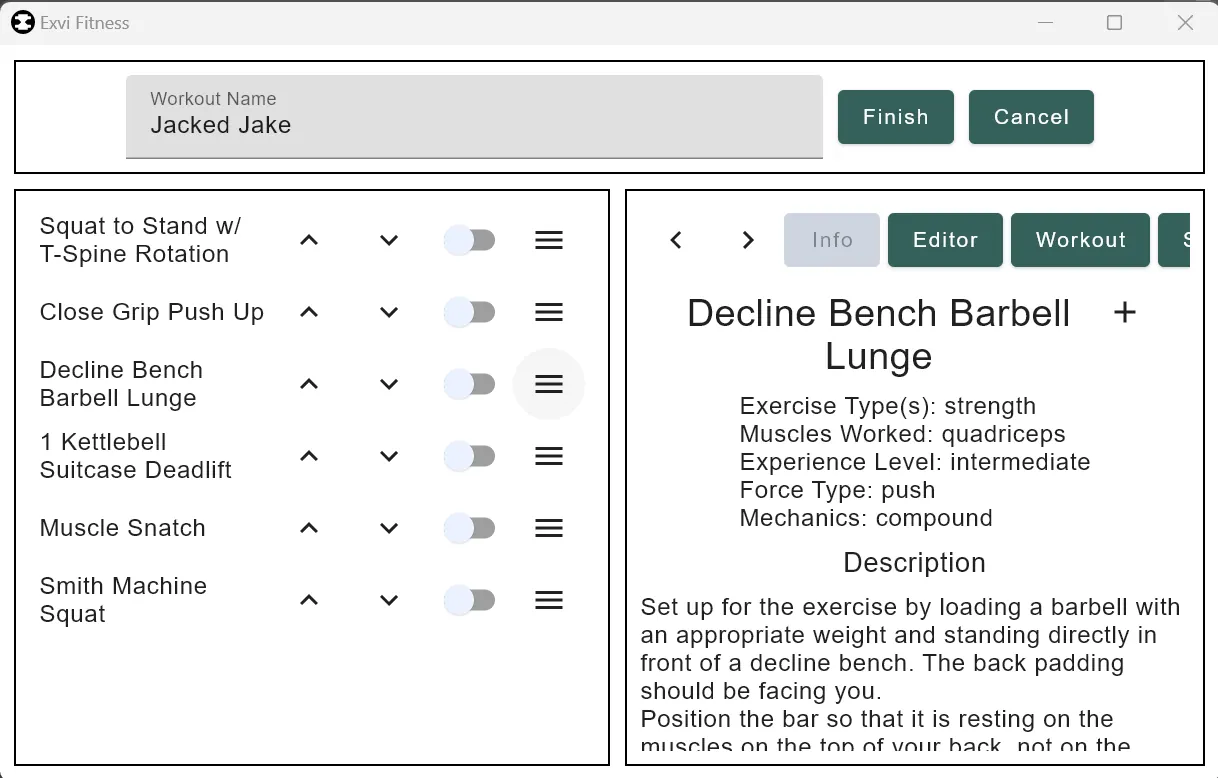Viewport: 1218px width, 778px height.
Task: Move Close Grip Push Up up one position
Action: click(309, 312)
